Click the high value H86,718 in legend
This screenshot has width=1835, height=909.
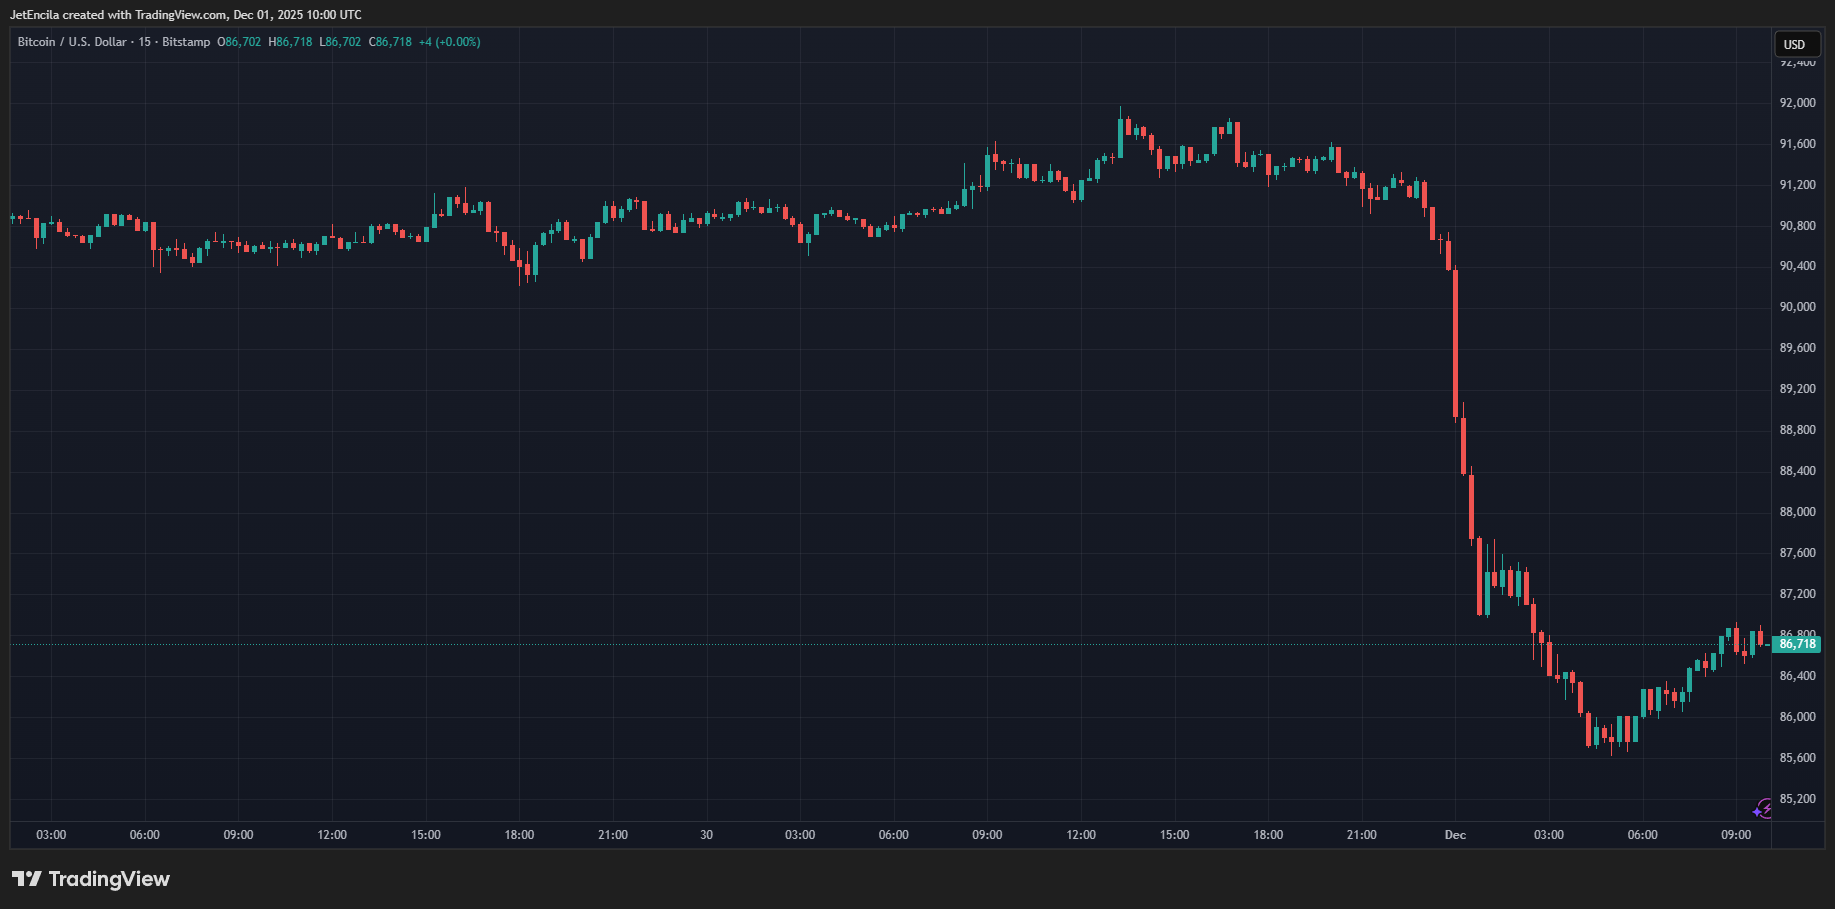[290, 42]
